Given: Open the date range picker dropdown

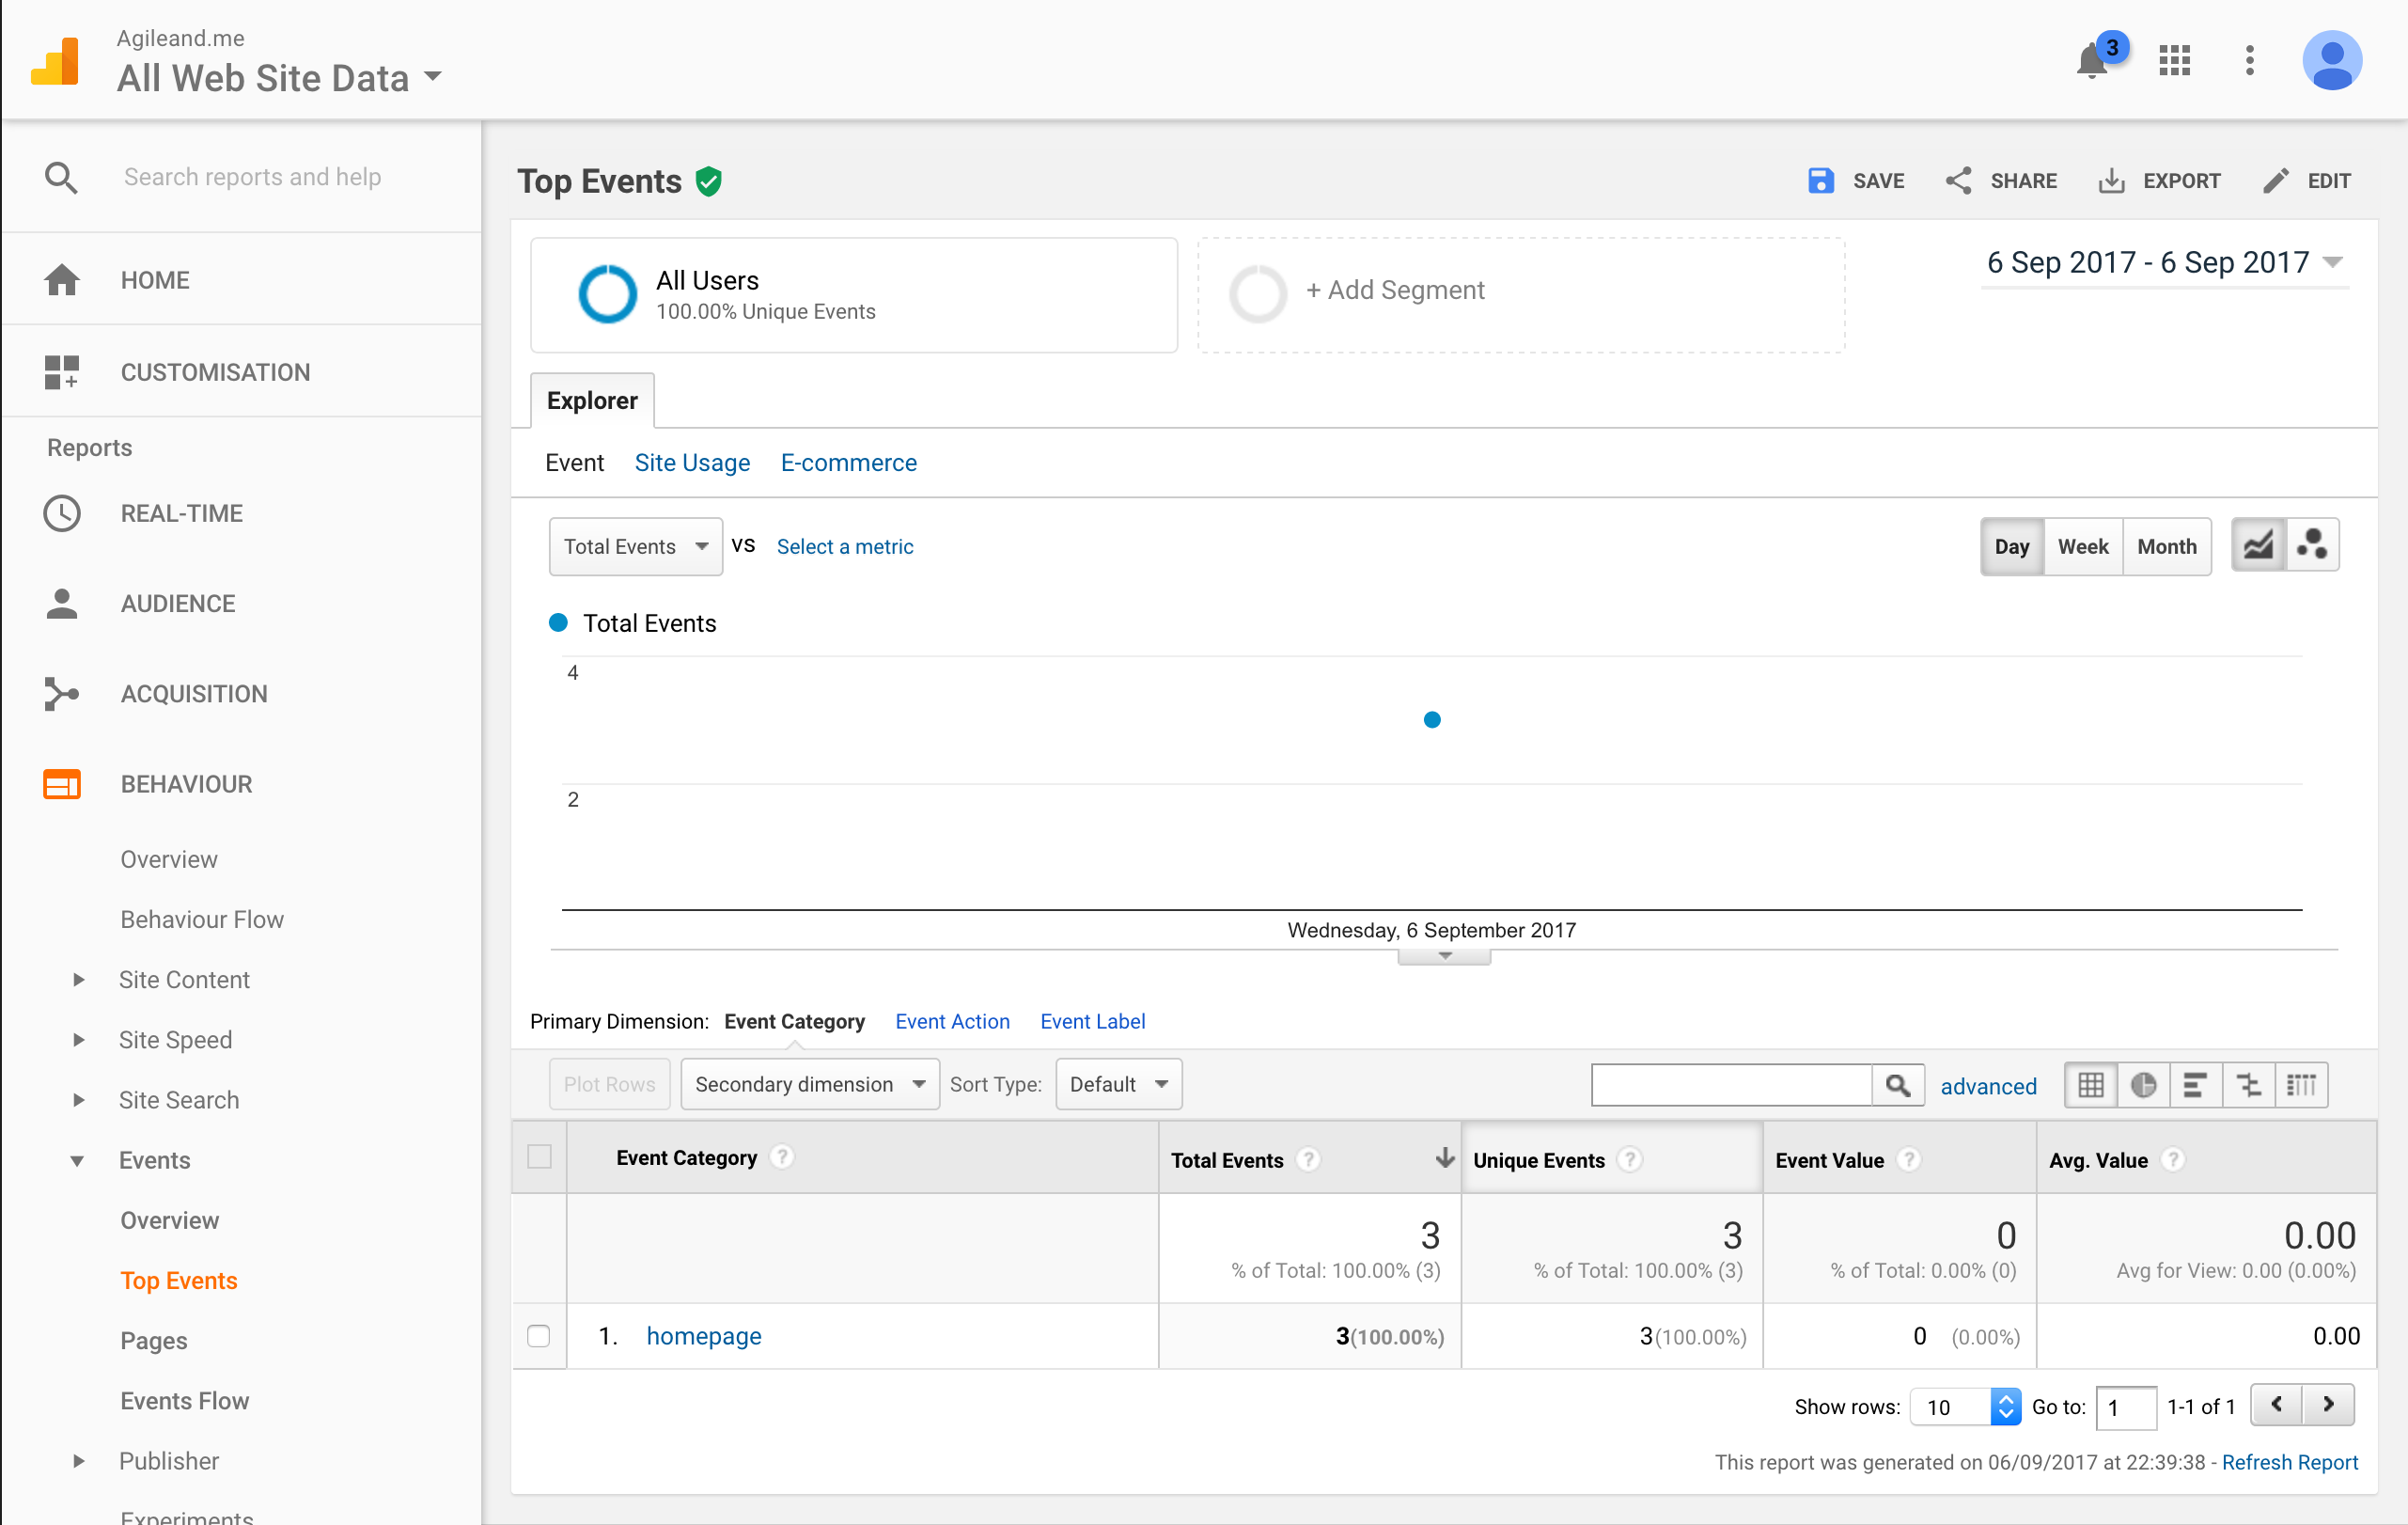Looking at the screenshot, I should tap(2163, 263).
